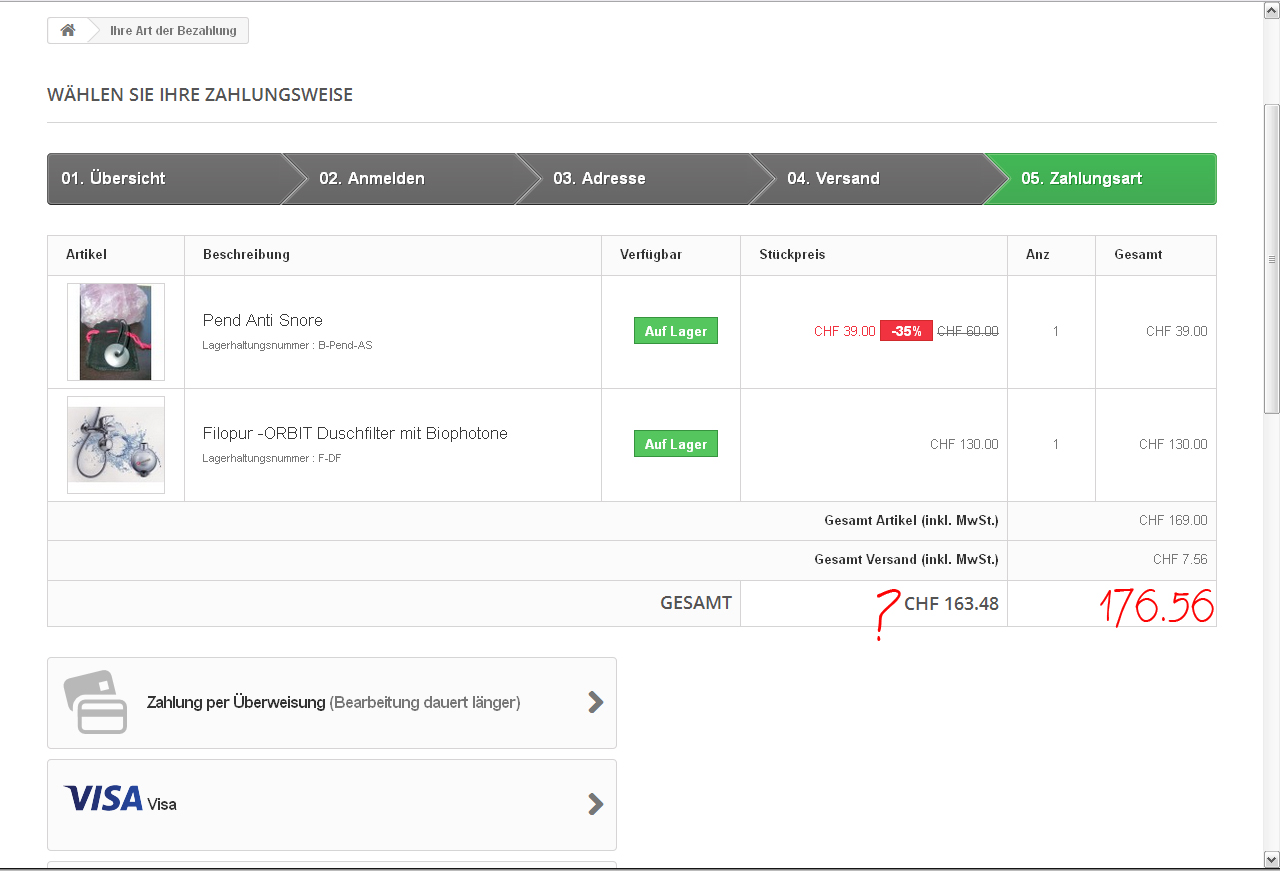Click the CHF 163.48 total amount

point(952,603)
